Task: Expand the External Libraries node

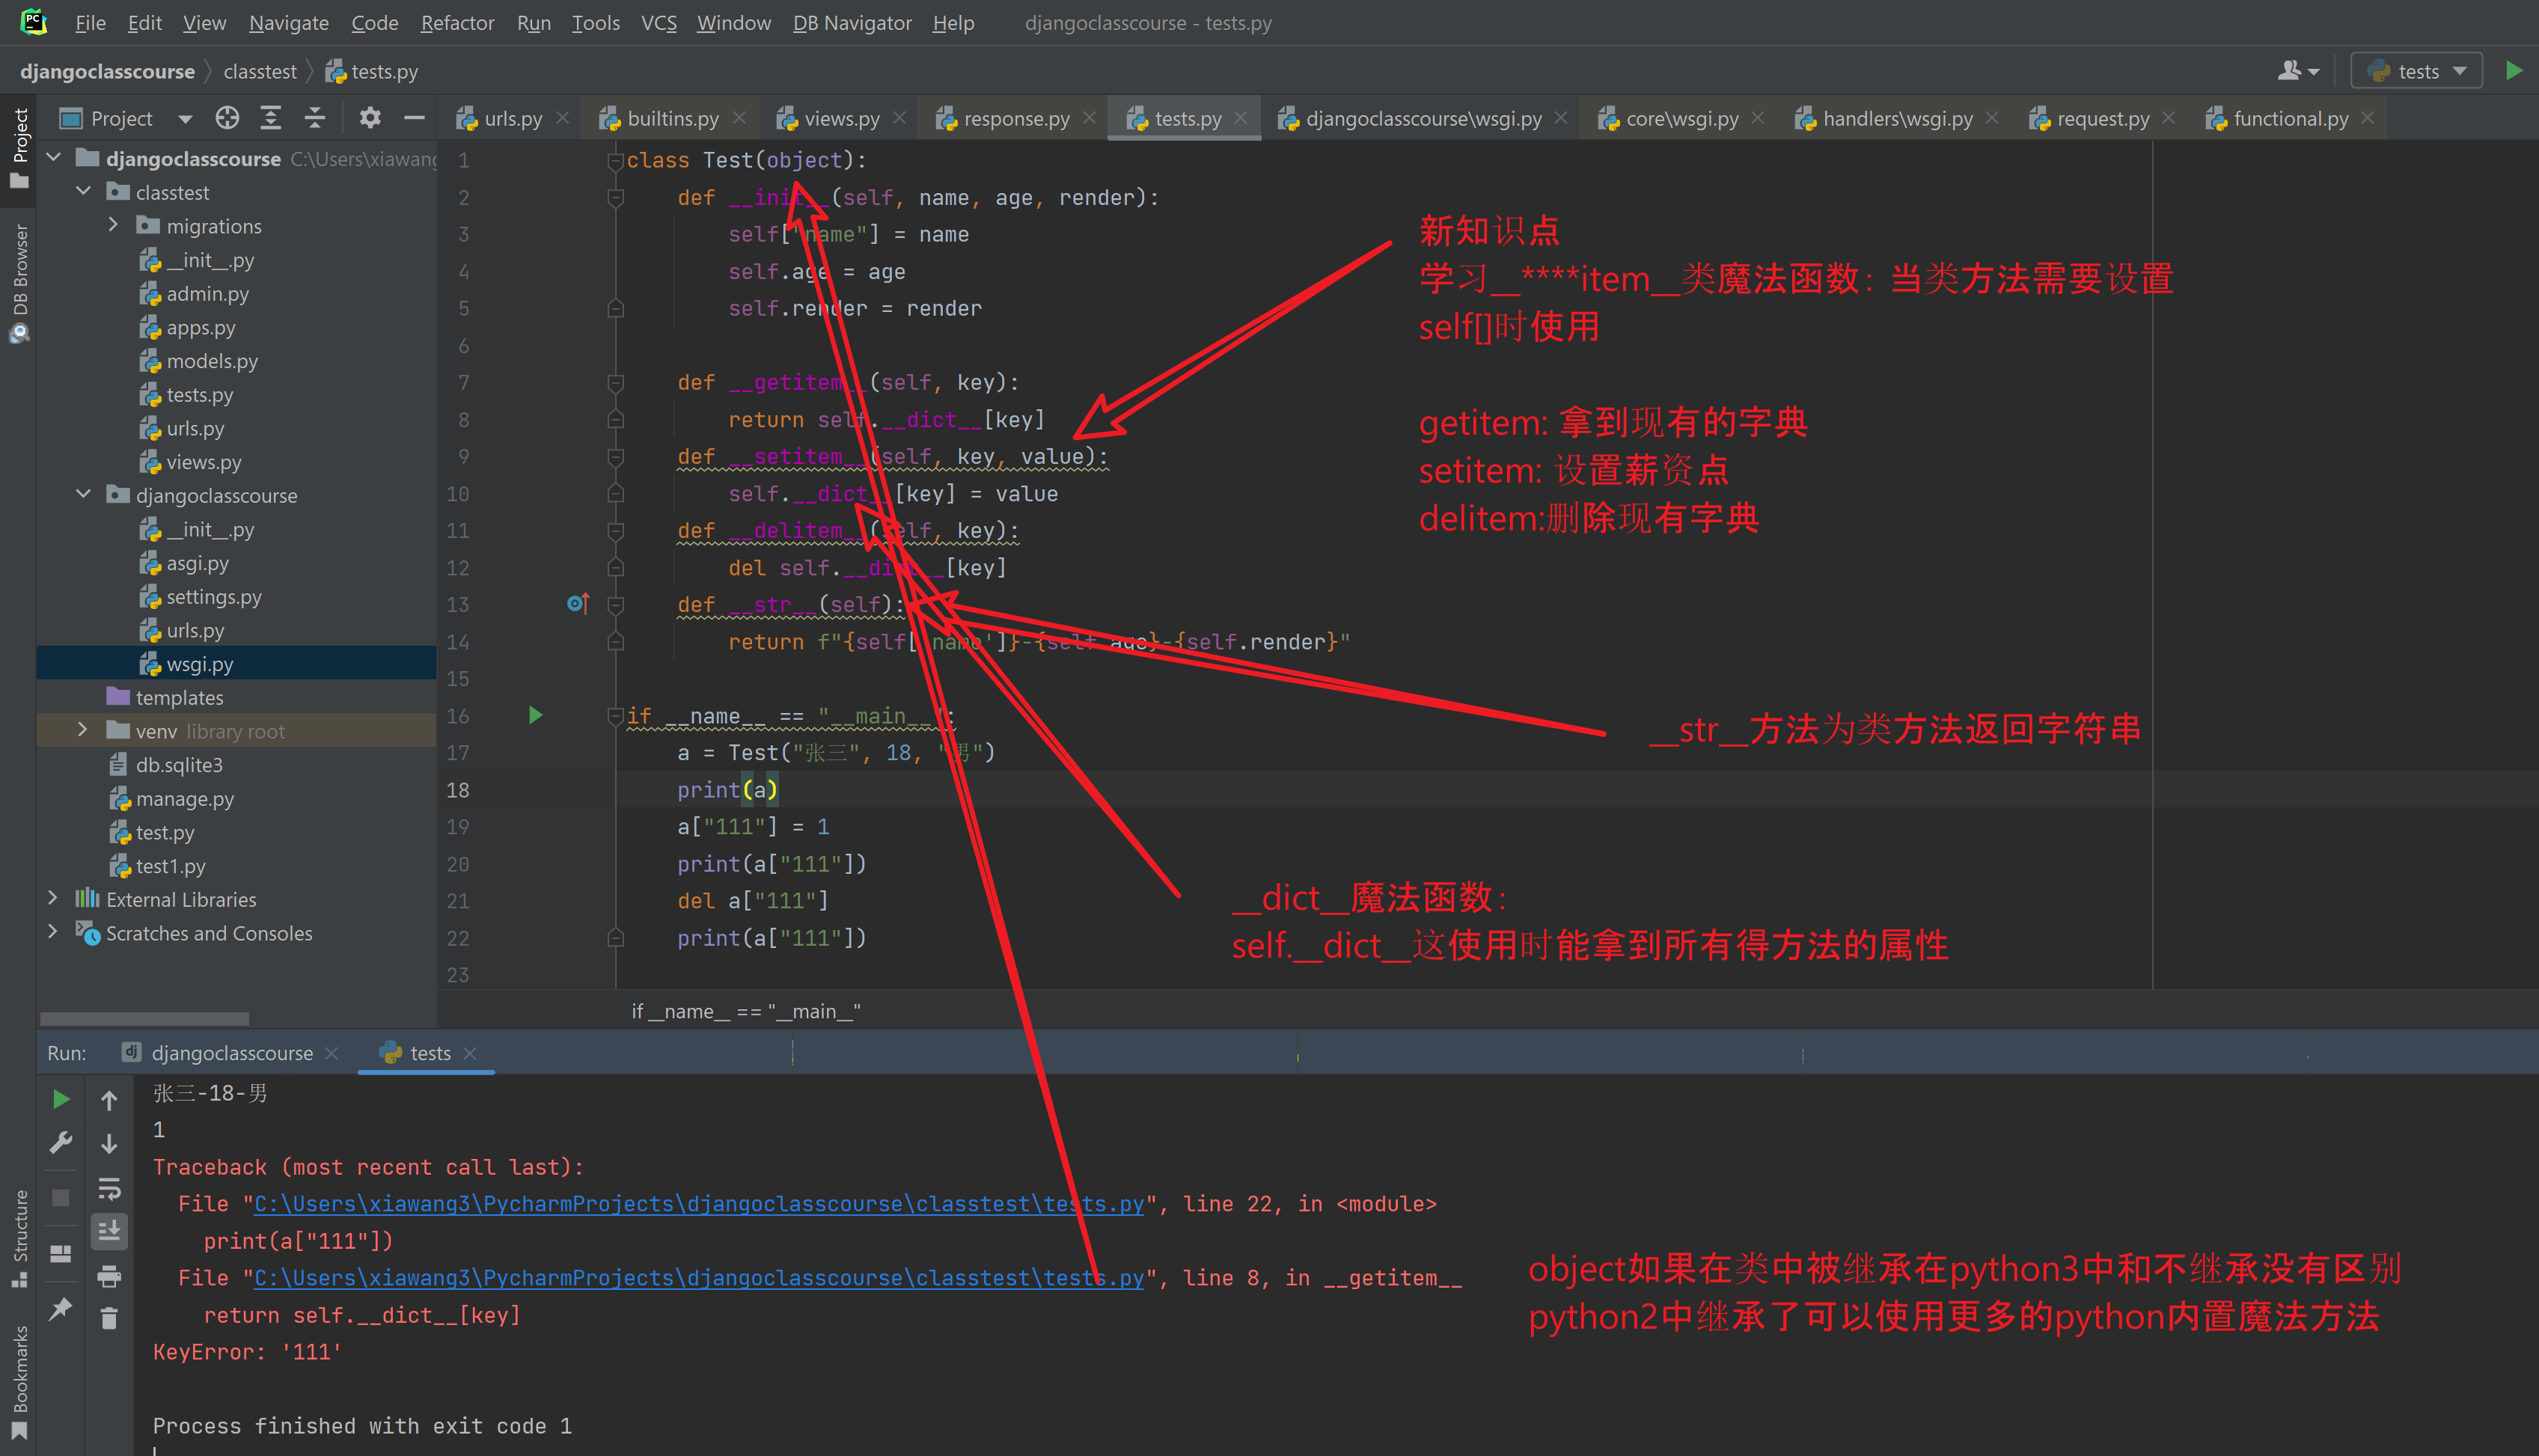Action: pyautogui.click(x=53, y=899)
